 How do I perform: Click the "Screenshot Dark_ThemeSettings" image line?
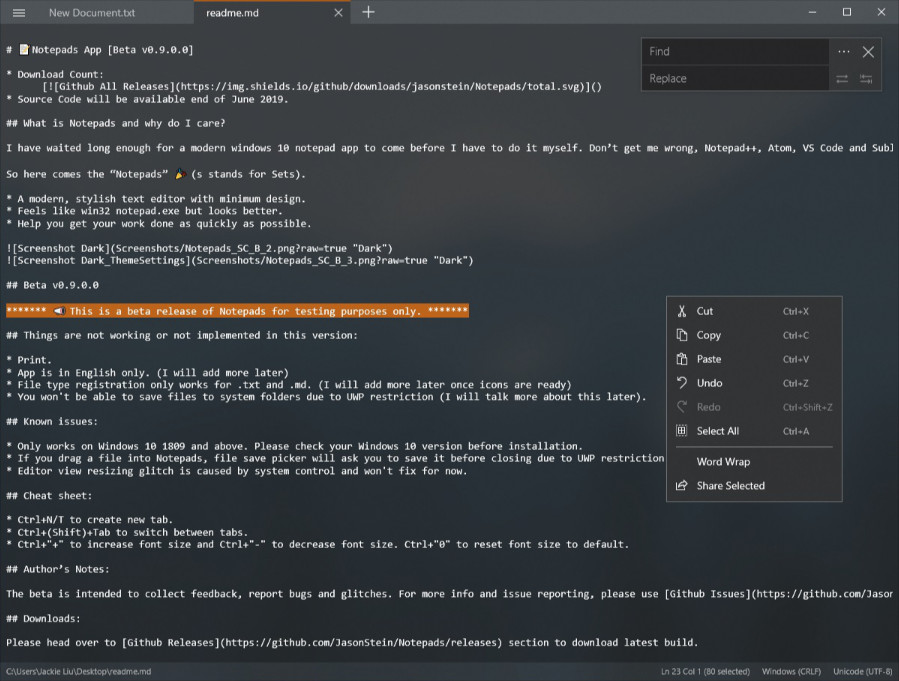pos(240,260)
